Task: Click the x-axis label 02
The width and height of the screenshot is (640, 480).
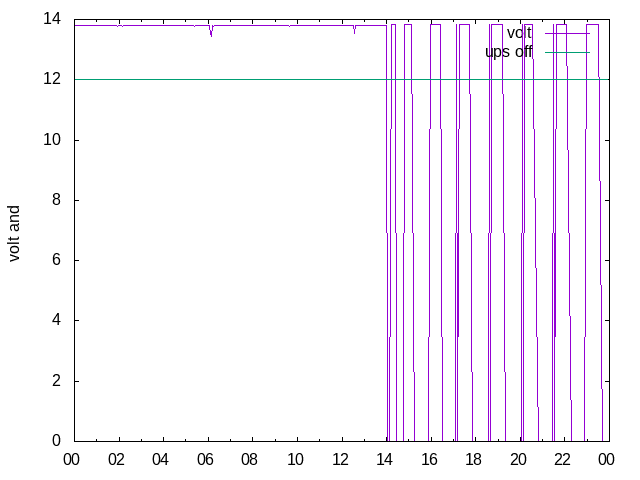Action: click(x=116, y=460)
